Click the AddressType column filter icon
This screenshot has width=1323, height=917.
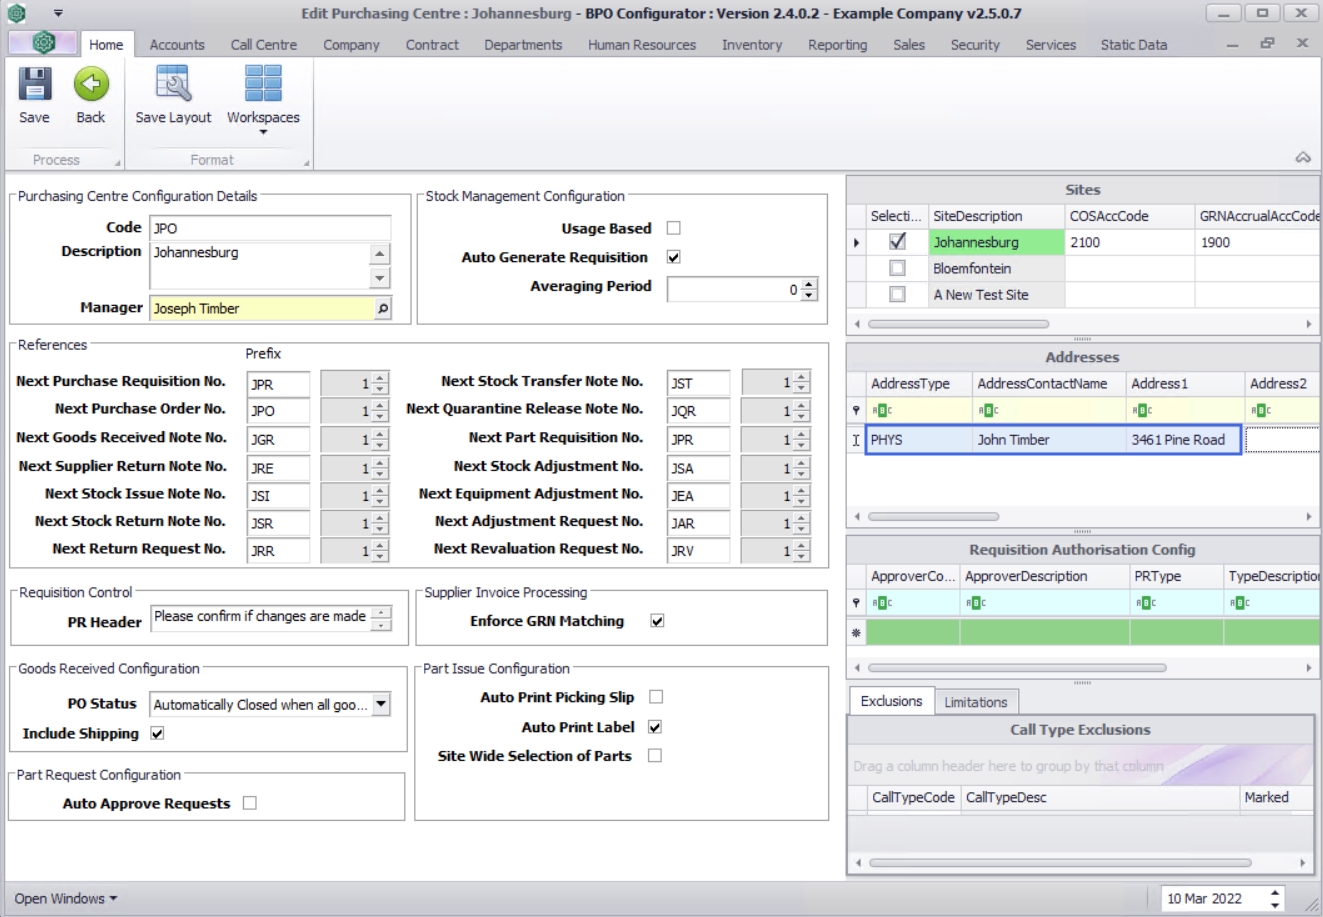[x=881, y=410]
